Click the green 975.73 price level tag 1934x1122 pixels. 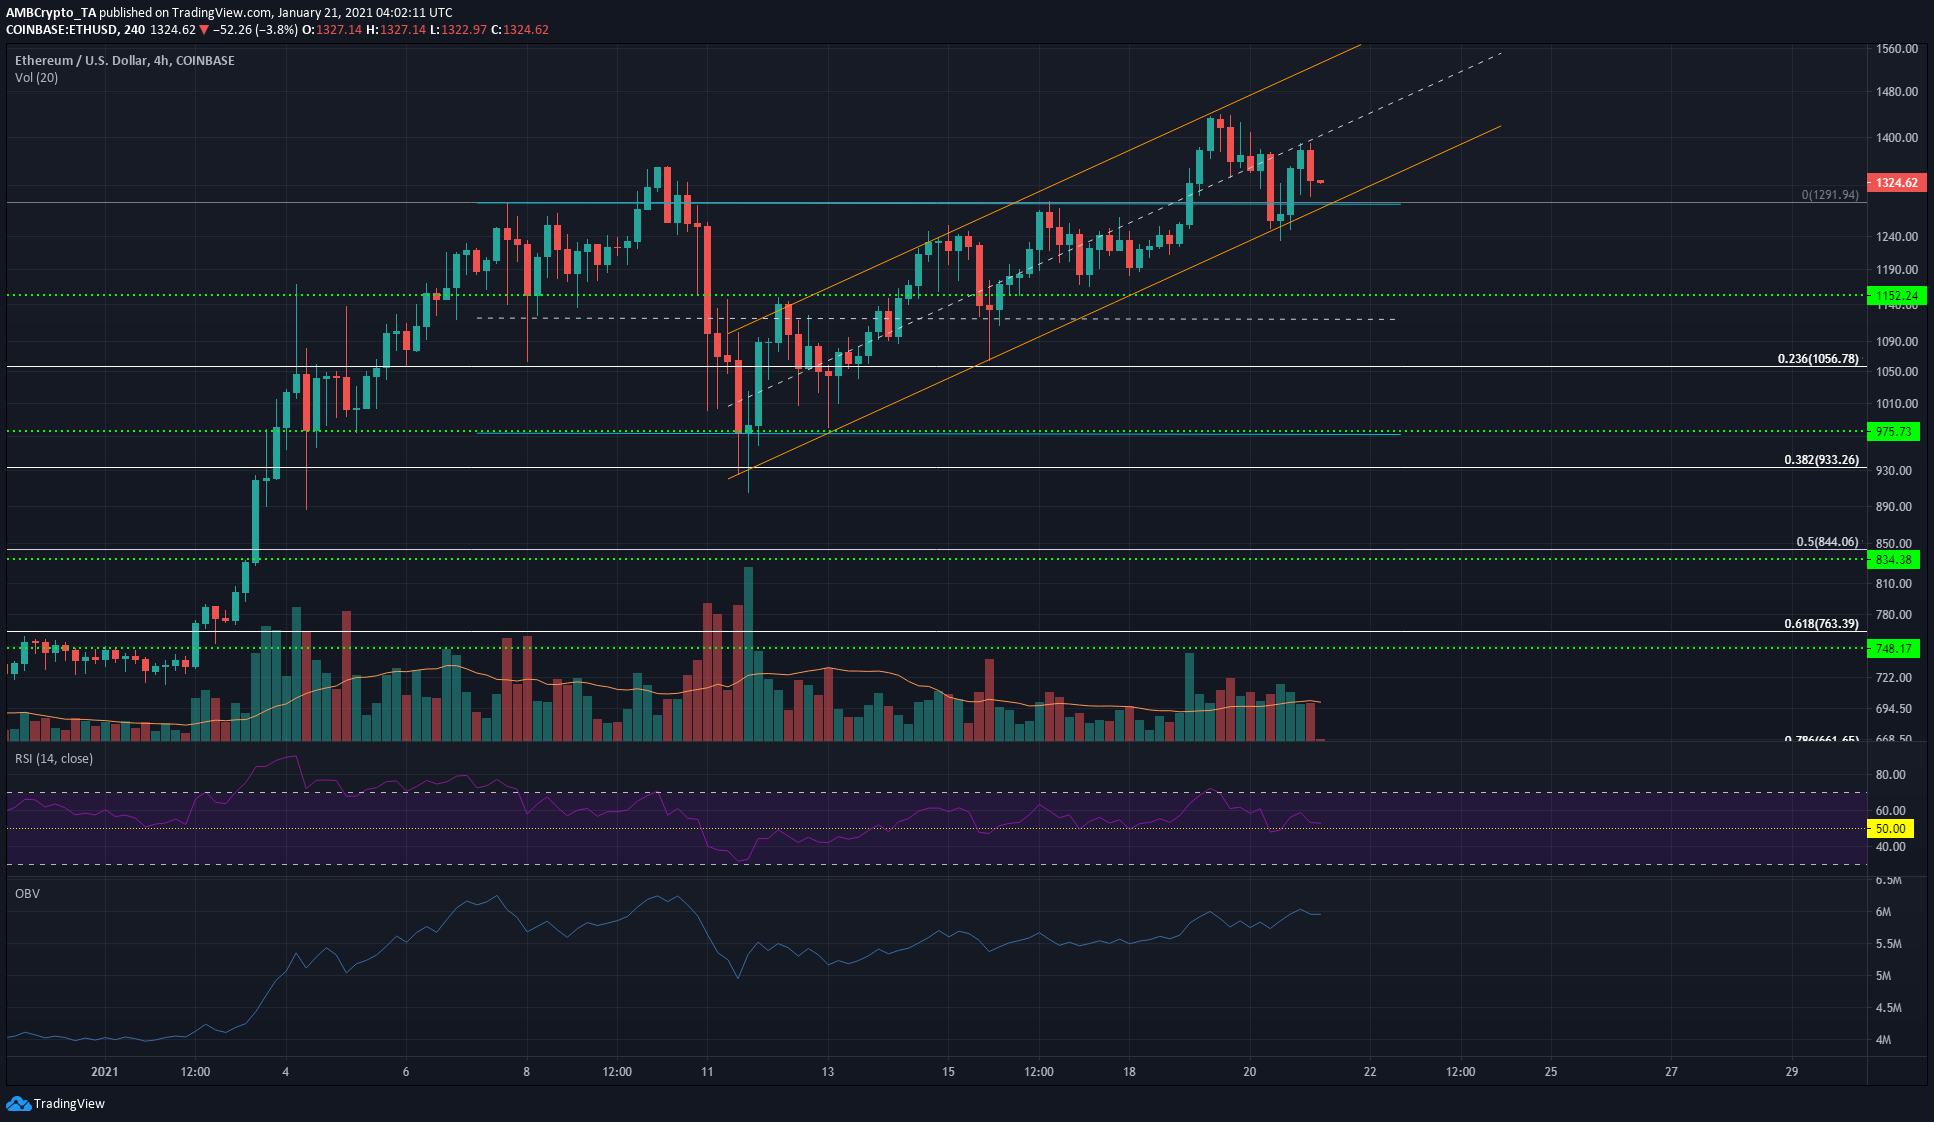tap(1893, 432)
